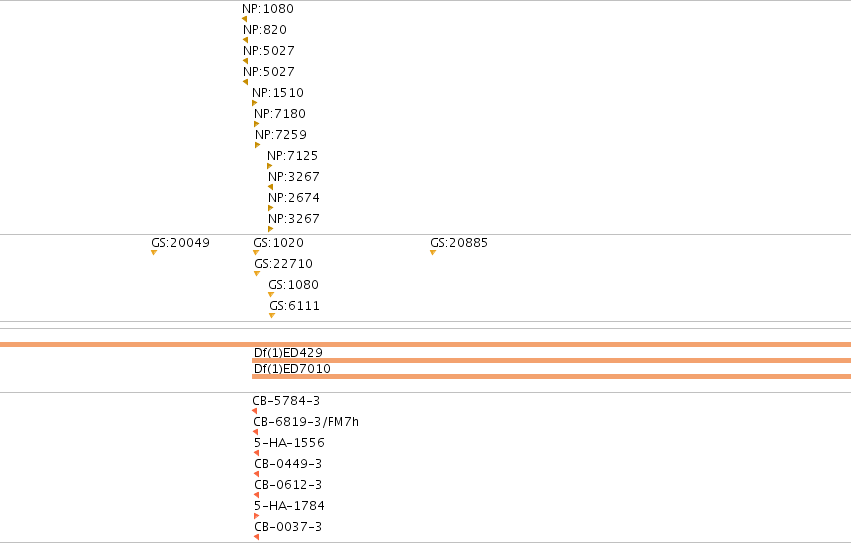The image size is (851, 543).
Task: Open the NP:1080 feature label
Action: click(x=268, y=9)
